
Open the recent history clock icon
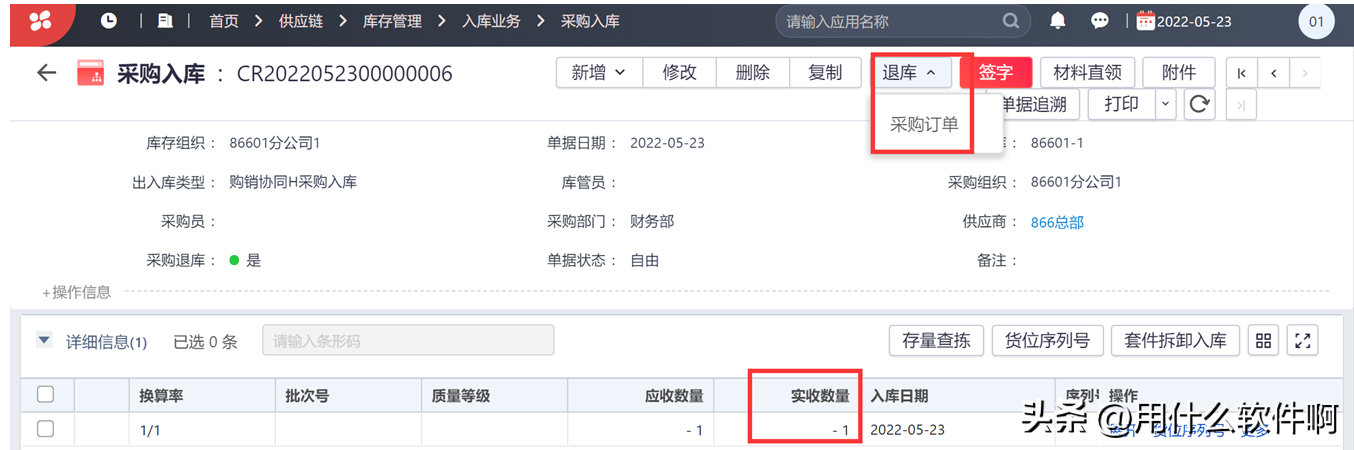[x=108, y=20]
